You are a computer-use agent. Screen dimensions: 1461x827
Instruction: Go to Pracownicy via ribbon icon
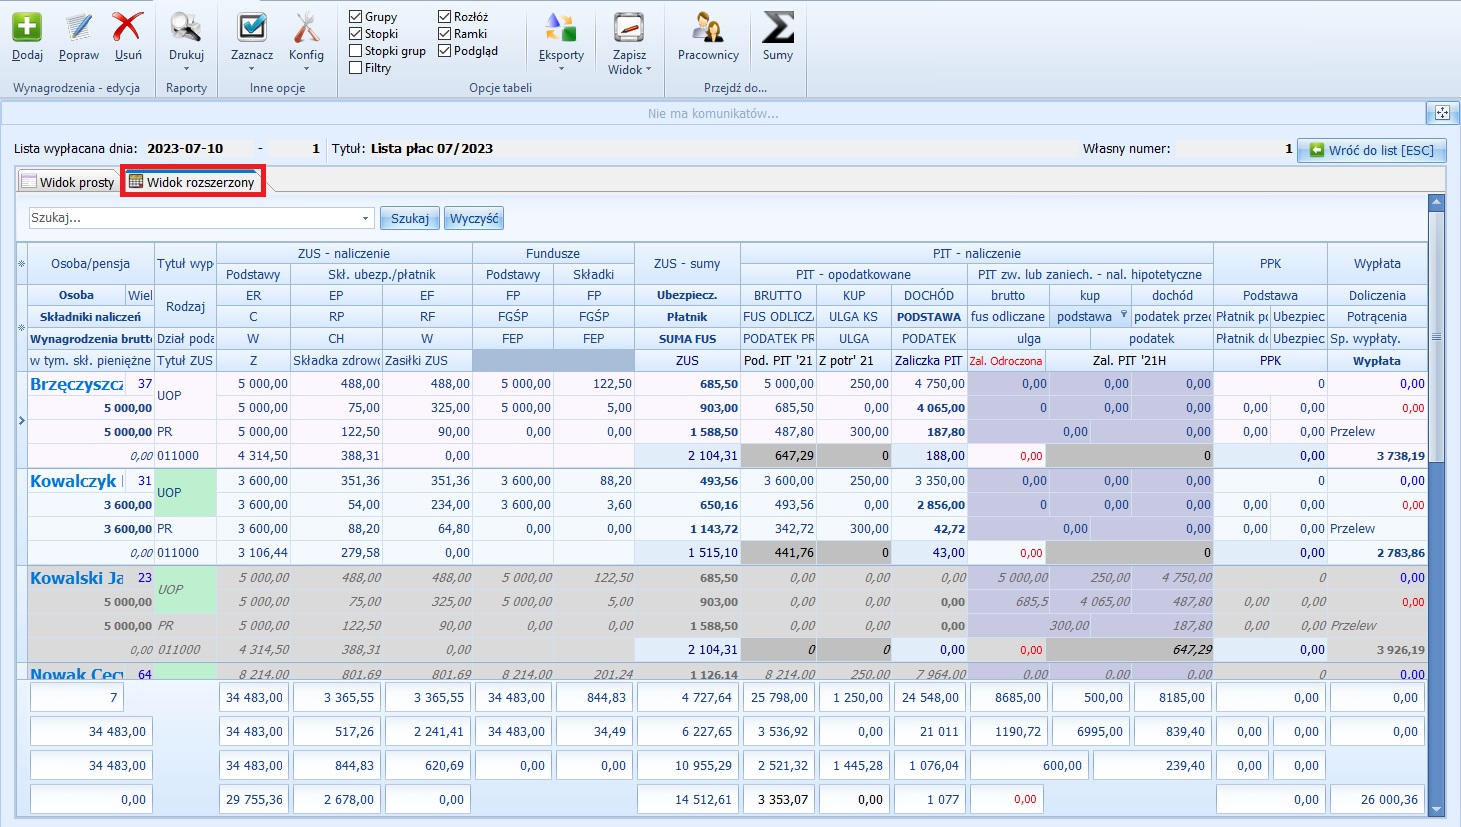[708, 27]
